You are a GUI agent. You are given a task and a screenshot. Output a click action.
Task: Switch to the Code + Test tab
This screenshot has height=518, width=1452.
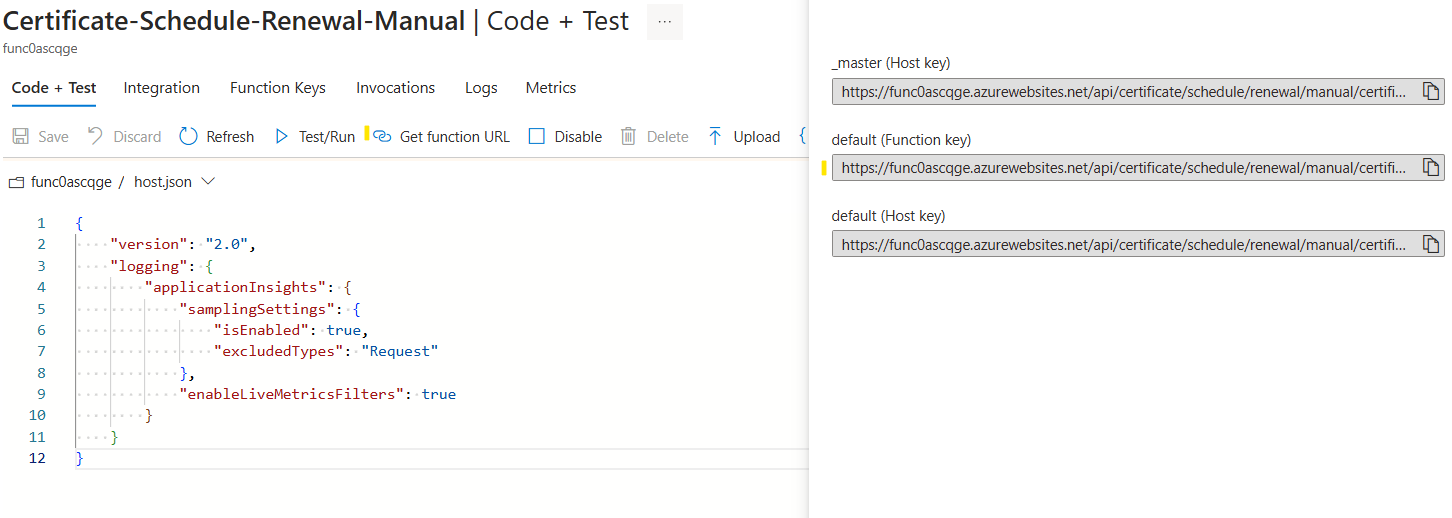[x=54, y=88]
